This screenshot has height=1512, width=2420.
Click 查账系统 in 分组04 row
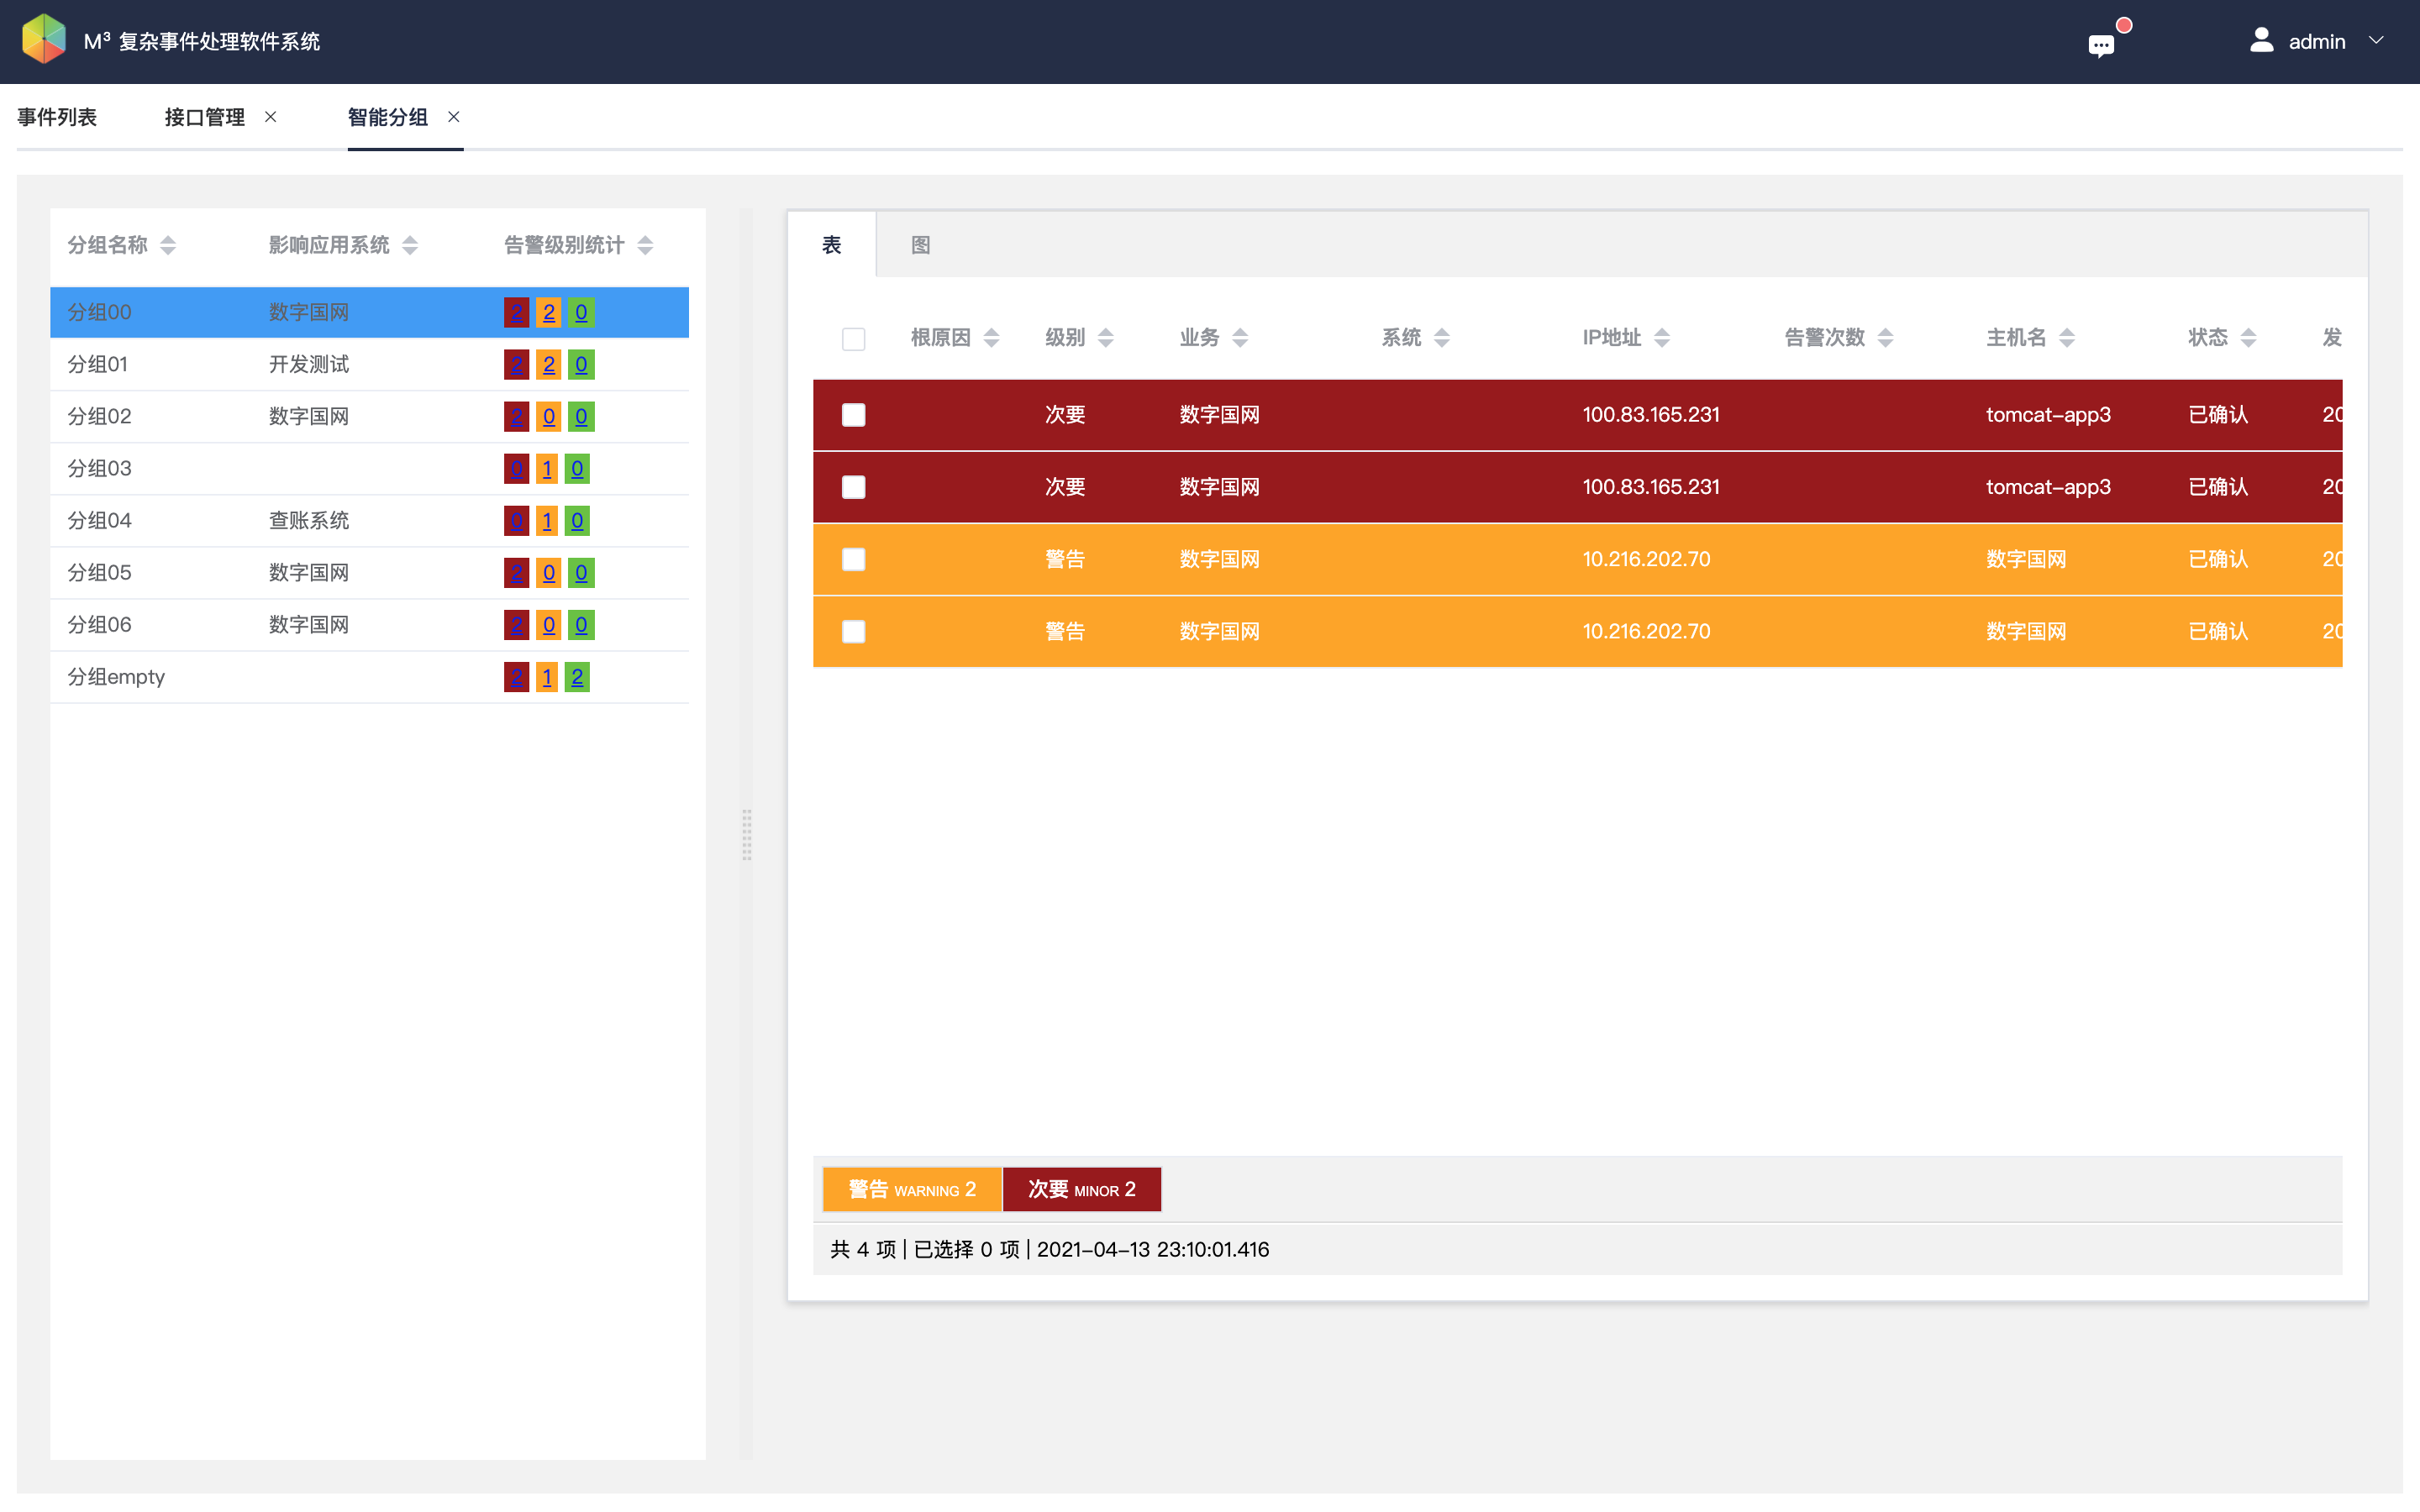309,520
